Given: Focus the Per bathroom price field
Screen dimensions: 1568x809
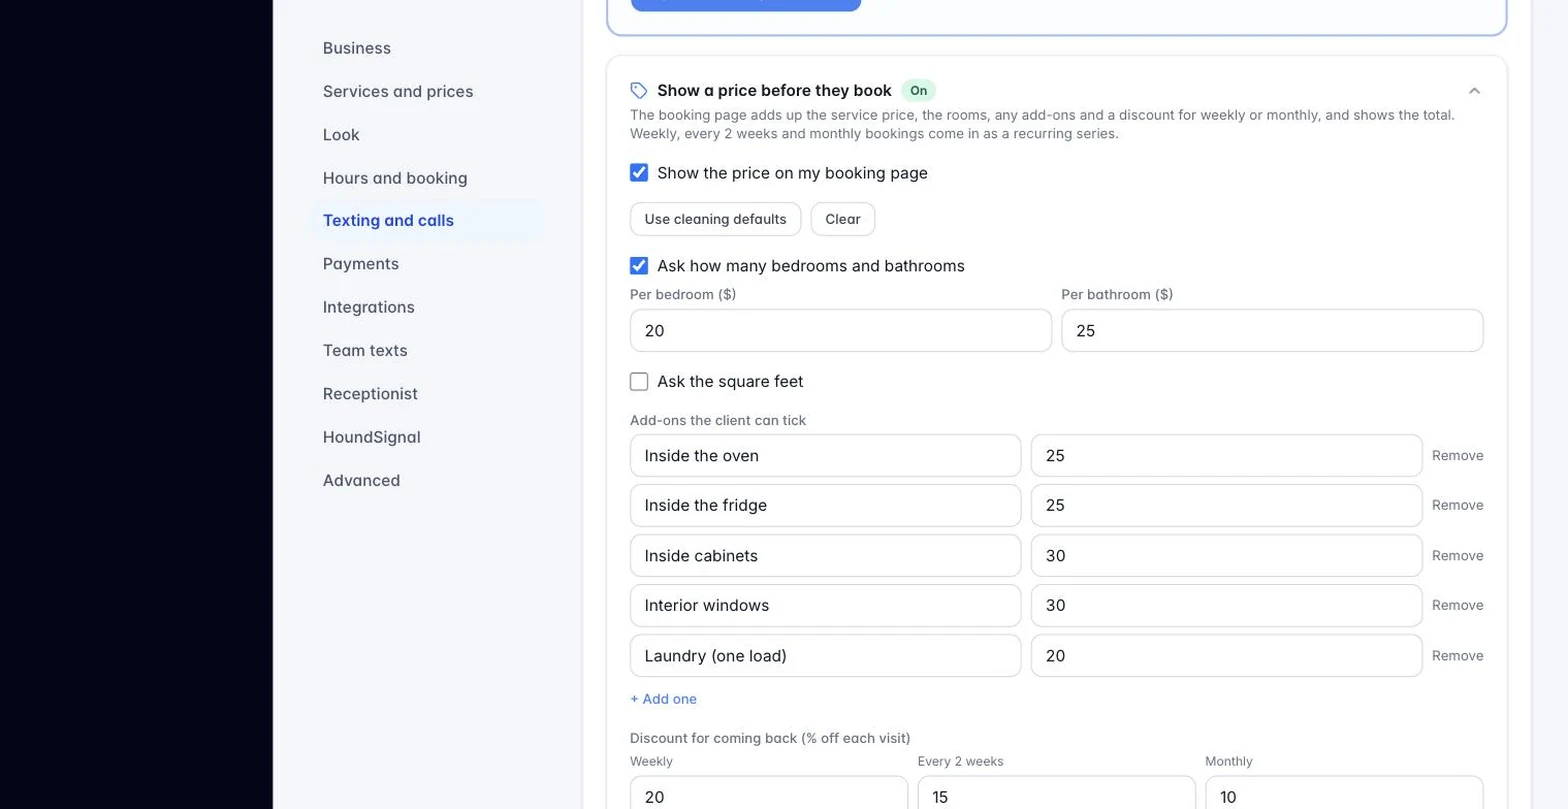Looking at the screenshot, I should point(1272,331).
